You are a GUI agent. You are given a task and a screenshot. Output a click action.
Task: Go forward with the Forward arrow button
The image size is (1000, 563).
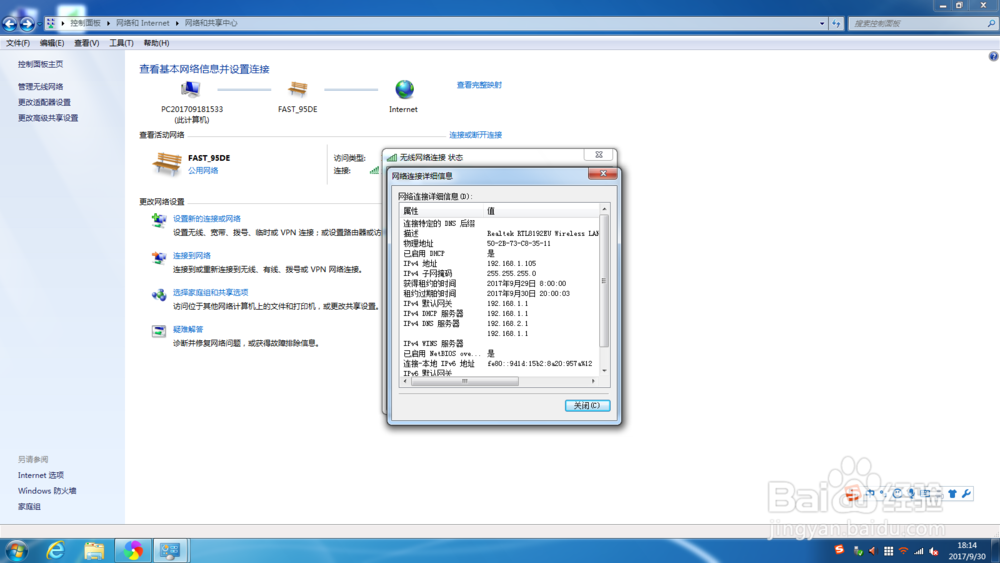(27, 24)
